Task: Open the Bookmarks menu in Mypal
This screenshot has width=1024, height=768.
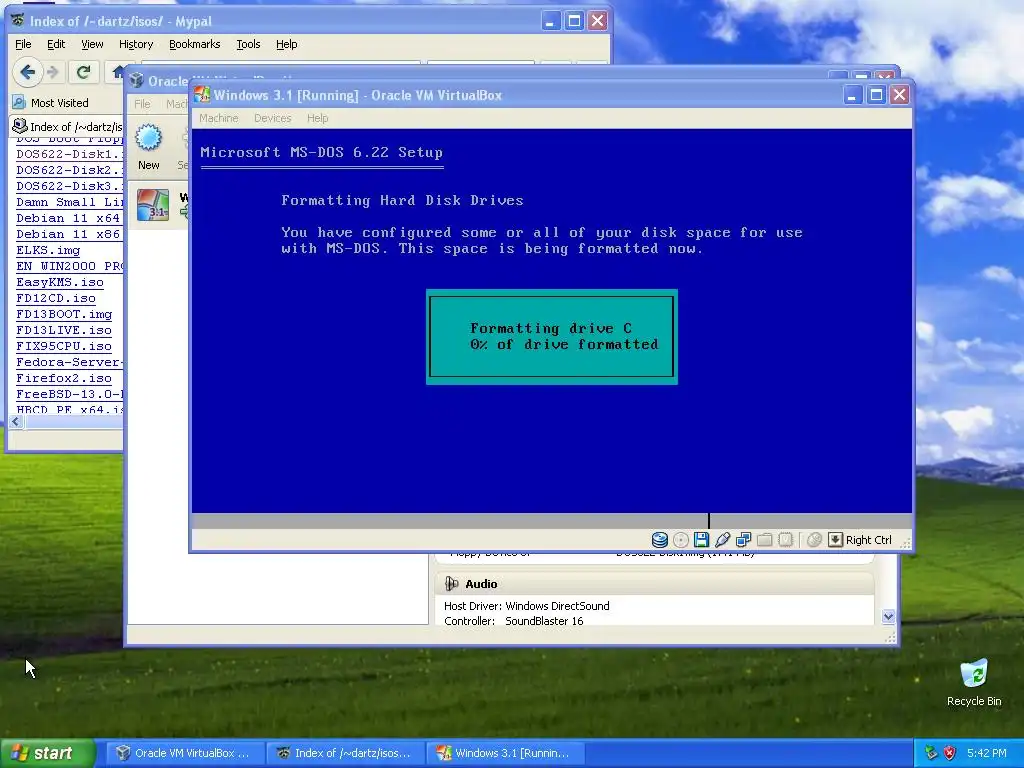Action: (195, 44)
